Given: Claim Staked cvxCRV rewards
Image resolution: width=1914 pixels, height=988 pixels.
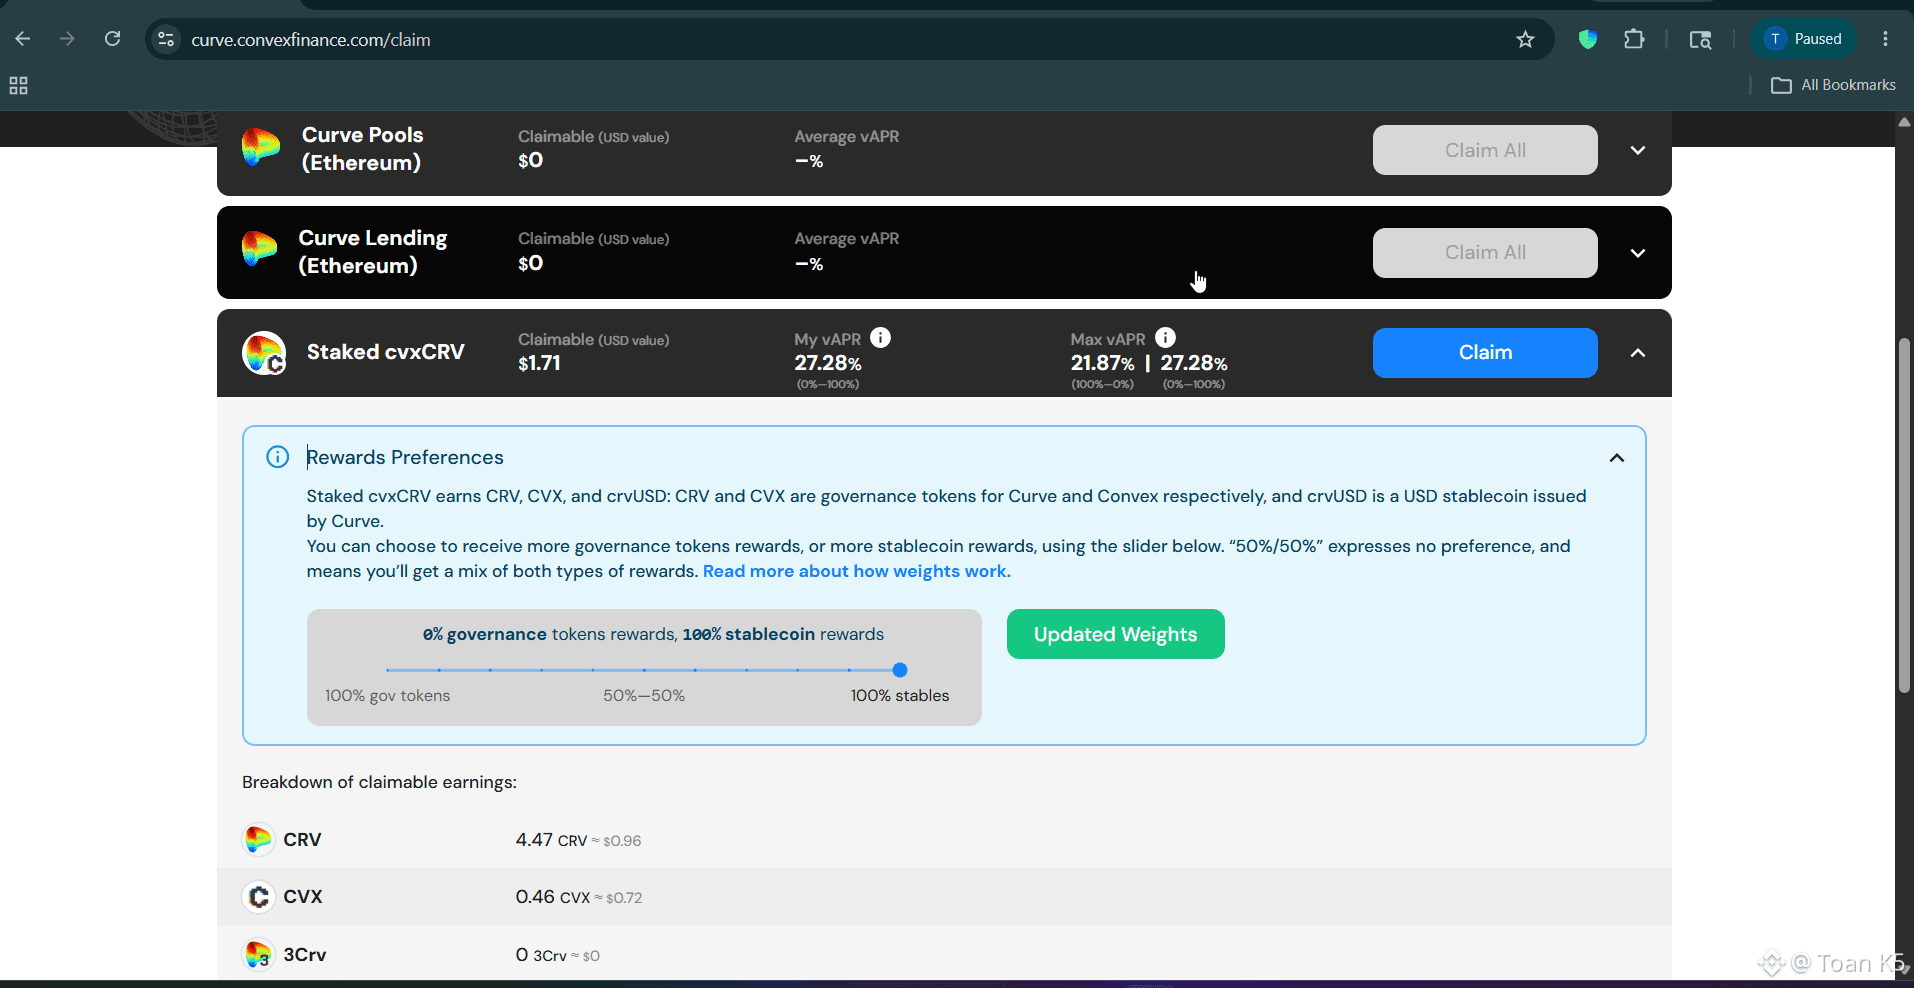Looking at the screenshot, I should pos(1485,353).
